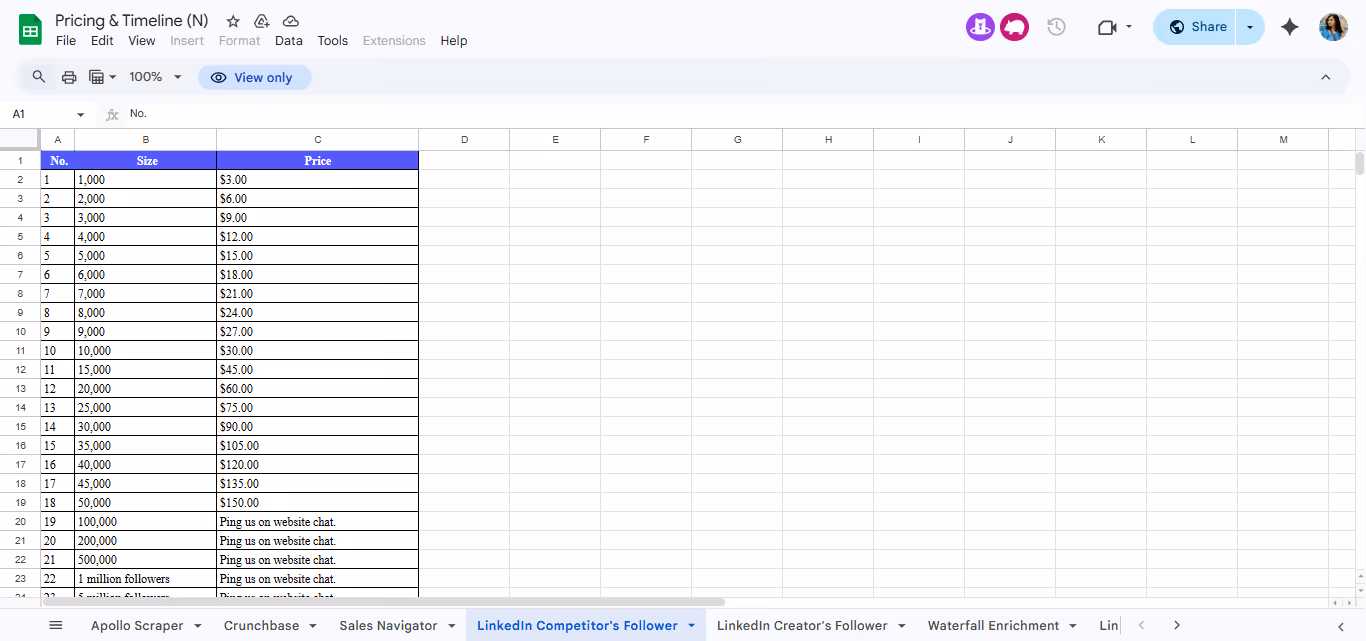The width and height of the screenshot is (1366, 641).
Task: Click the move to folder icon
Action: click(x=262, y=21)
